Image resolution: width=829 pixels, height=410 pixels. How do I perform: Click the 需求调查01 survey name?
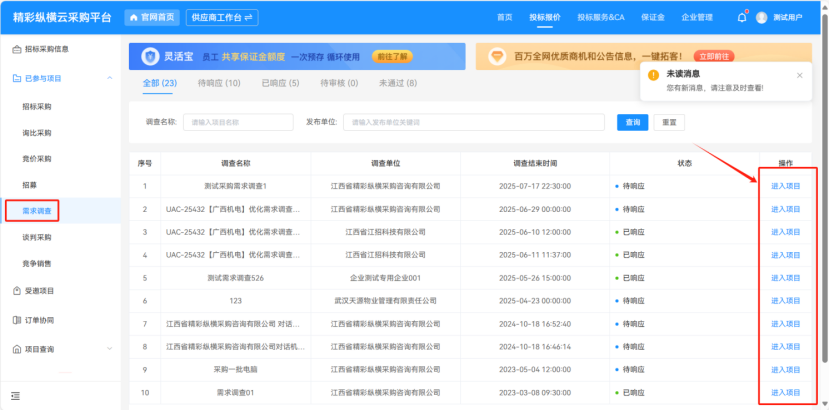pyautogui.click(x=236, y=393)
